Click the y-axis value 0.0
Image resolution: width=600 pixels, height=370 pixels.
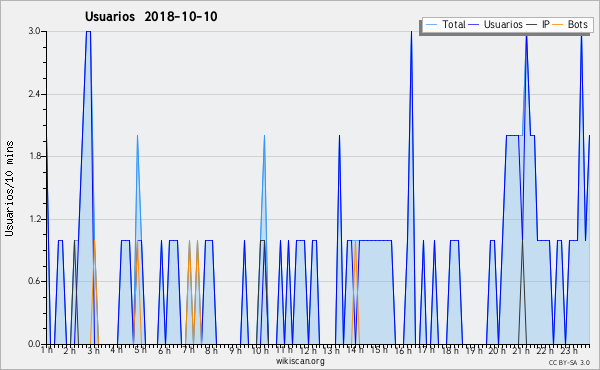[34, 344]
